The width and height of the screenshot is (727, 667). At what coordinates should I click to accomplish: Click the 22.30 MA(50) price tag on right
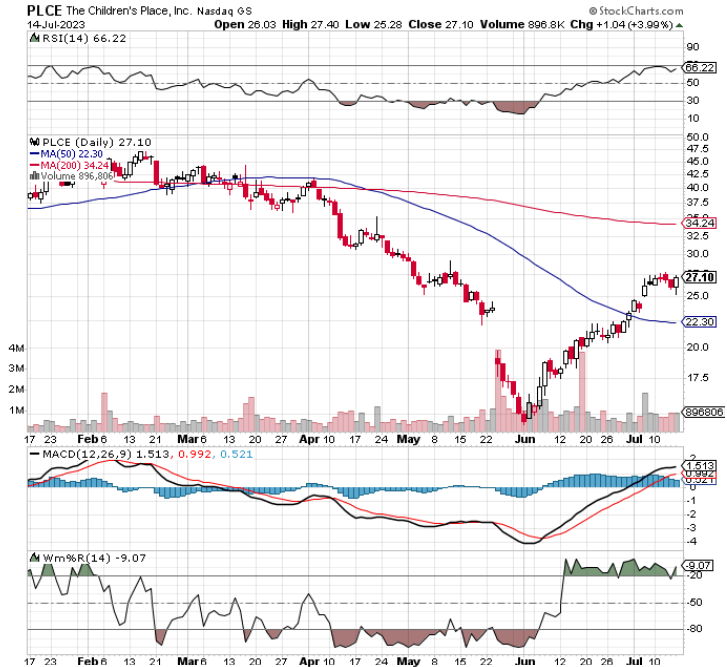coord(700,322)
